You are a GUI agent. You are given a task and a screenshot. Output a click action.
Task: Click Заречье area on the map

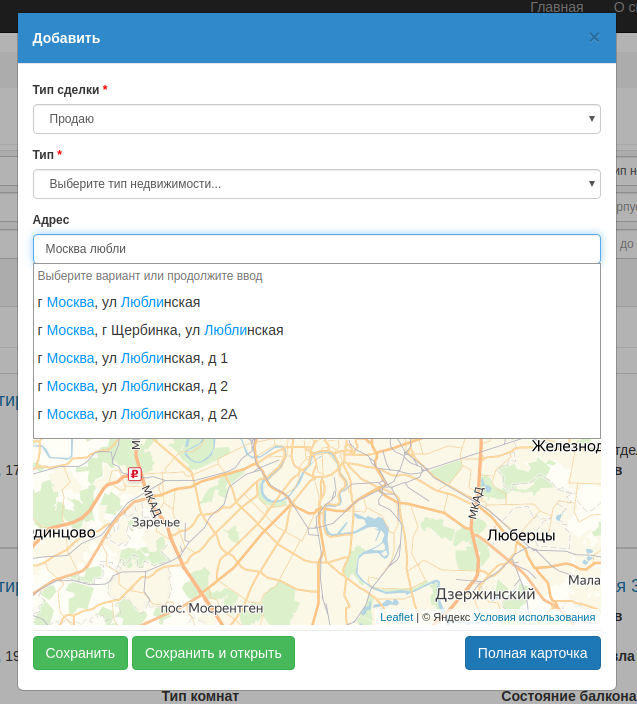tap(155, 522)
